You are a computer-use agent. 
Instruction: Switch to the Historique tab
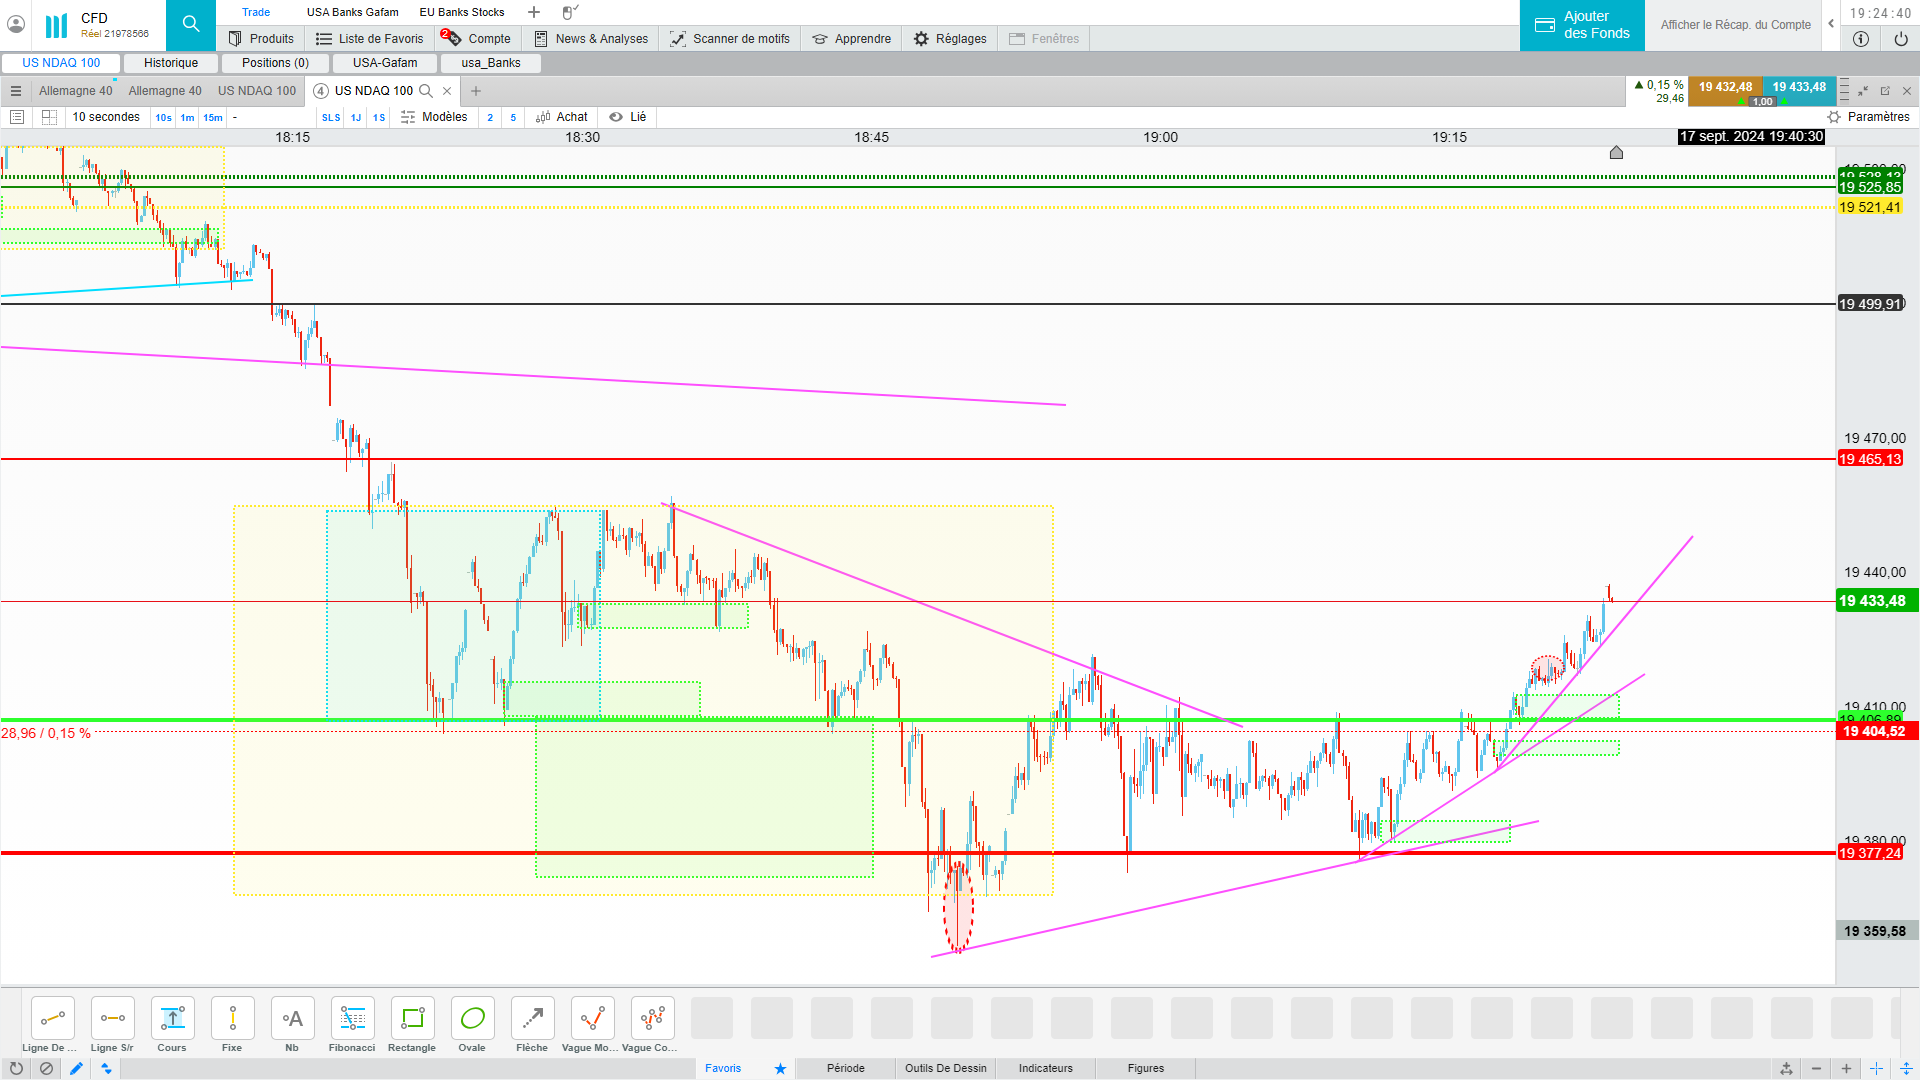click(171, 63)
